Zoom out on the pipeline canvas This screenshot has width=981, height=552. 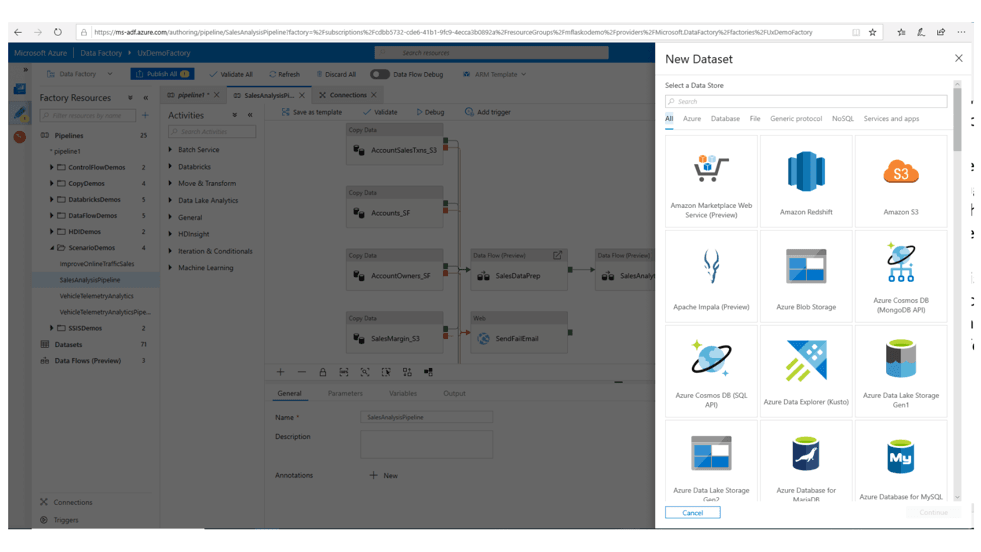pos(302,372)
